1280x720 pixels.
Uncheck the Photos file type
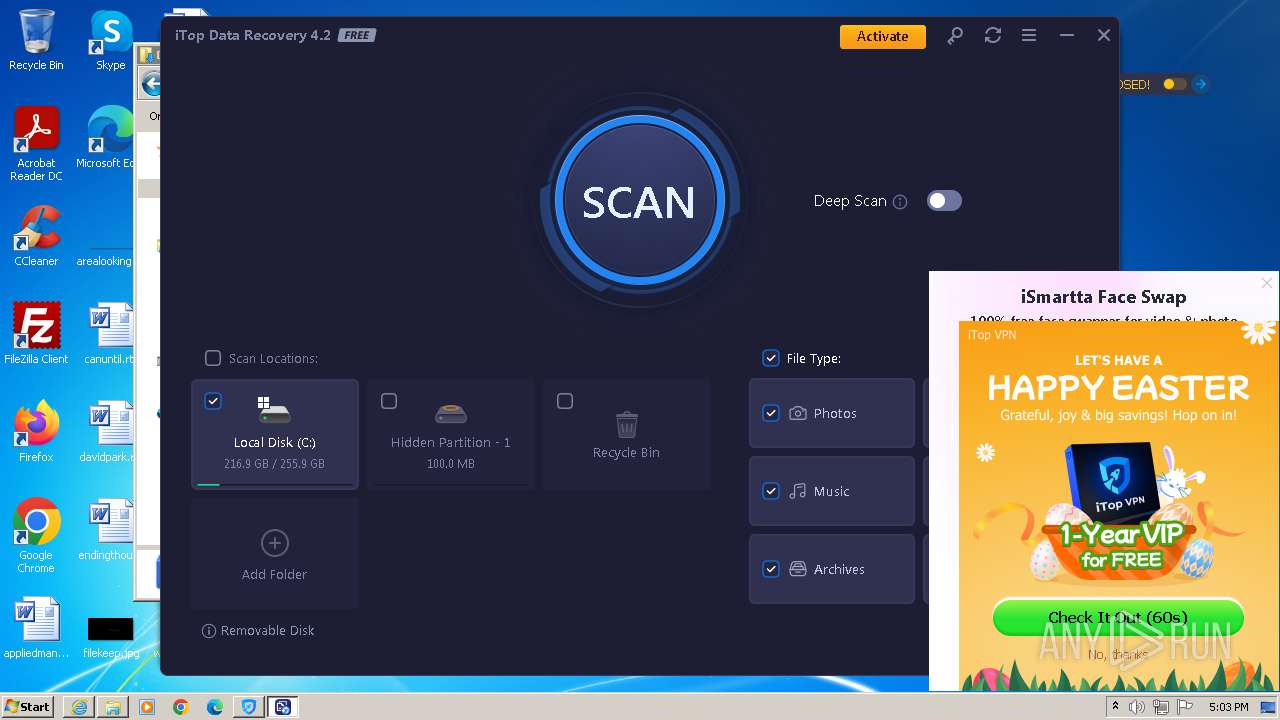coord(771,413)
